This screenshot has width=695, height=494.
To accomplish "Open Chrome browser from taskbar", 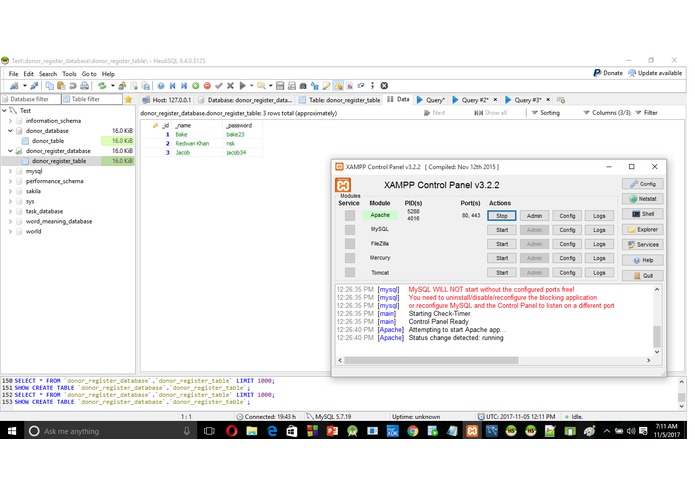I will pos(413,432).
